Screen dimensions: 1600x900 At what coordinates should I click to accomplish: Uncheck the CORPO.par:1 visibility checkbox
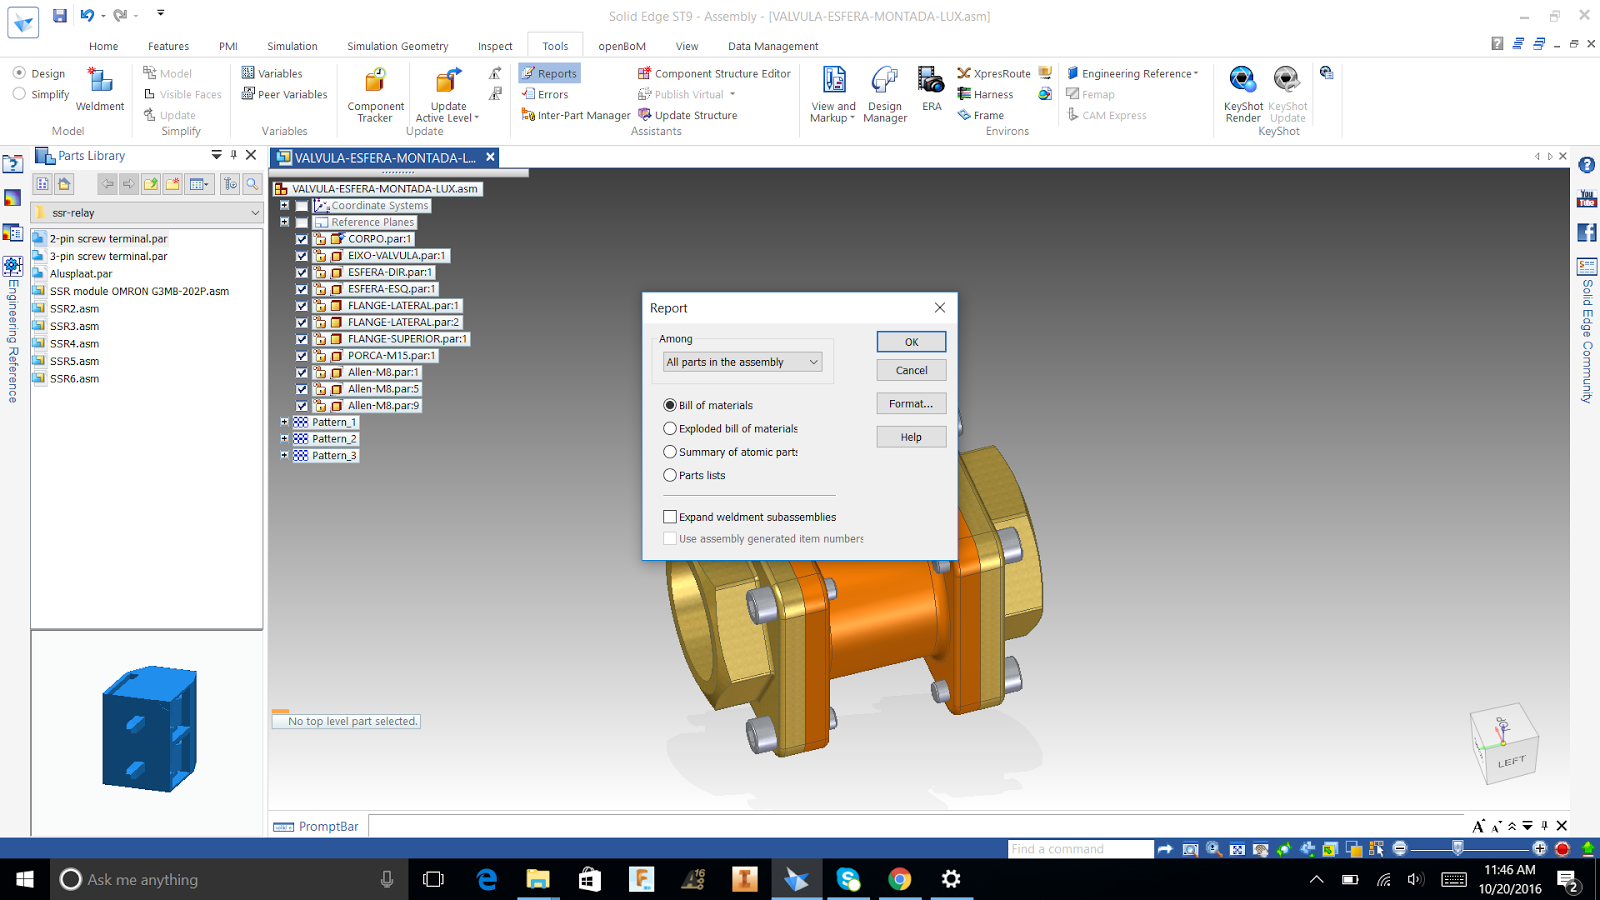click(302, 239)
